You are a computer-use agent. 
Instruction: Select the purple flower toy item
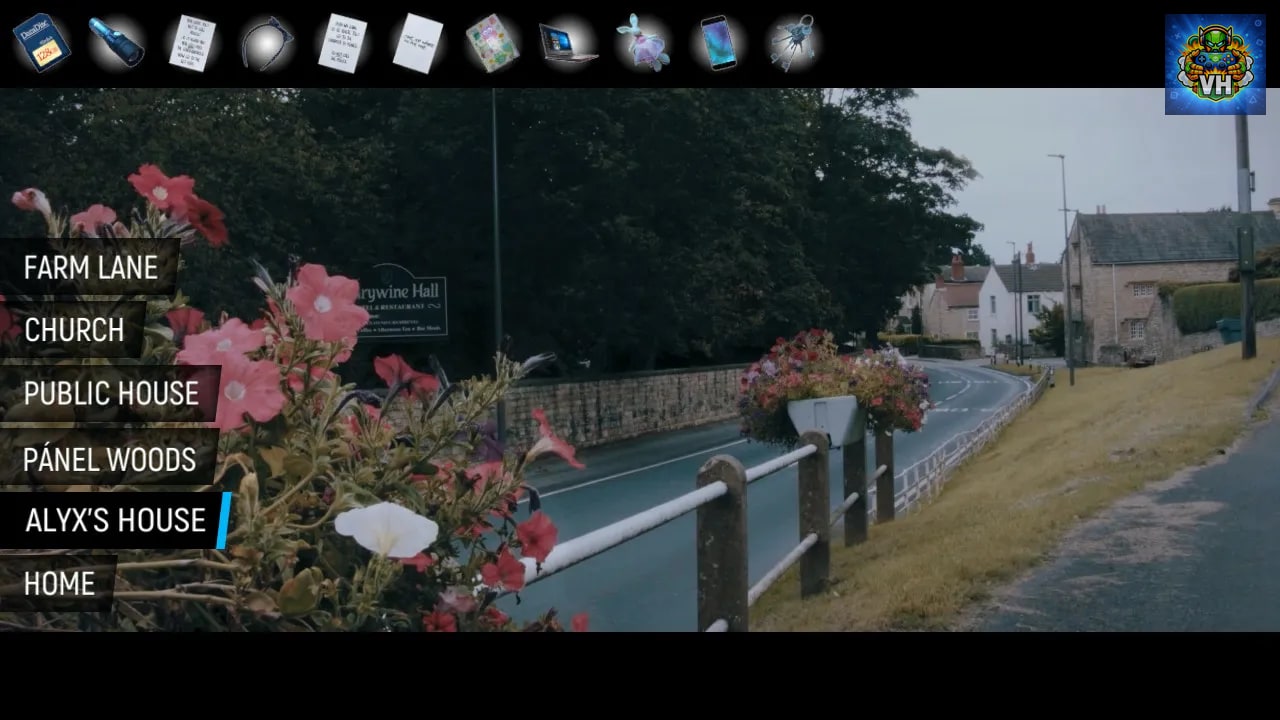point(643,43)
